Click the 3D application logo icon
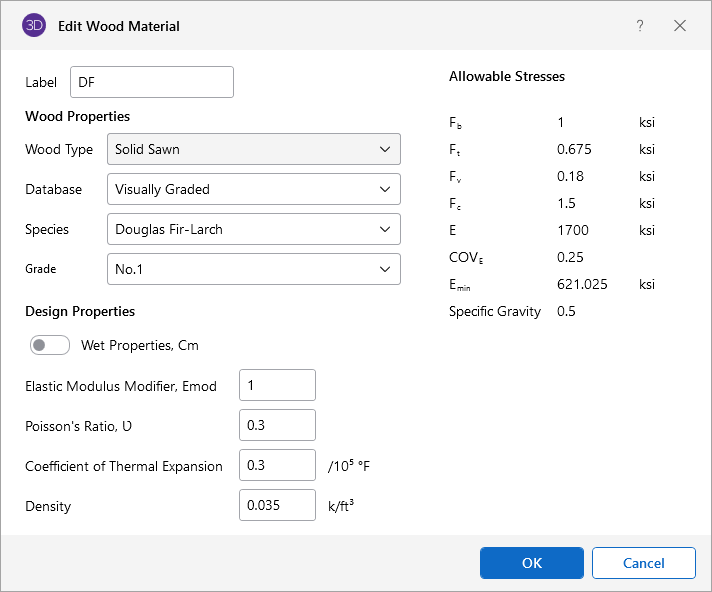 pos(34,26)
